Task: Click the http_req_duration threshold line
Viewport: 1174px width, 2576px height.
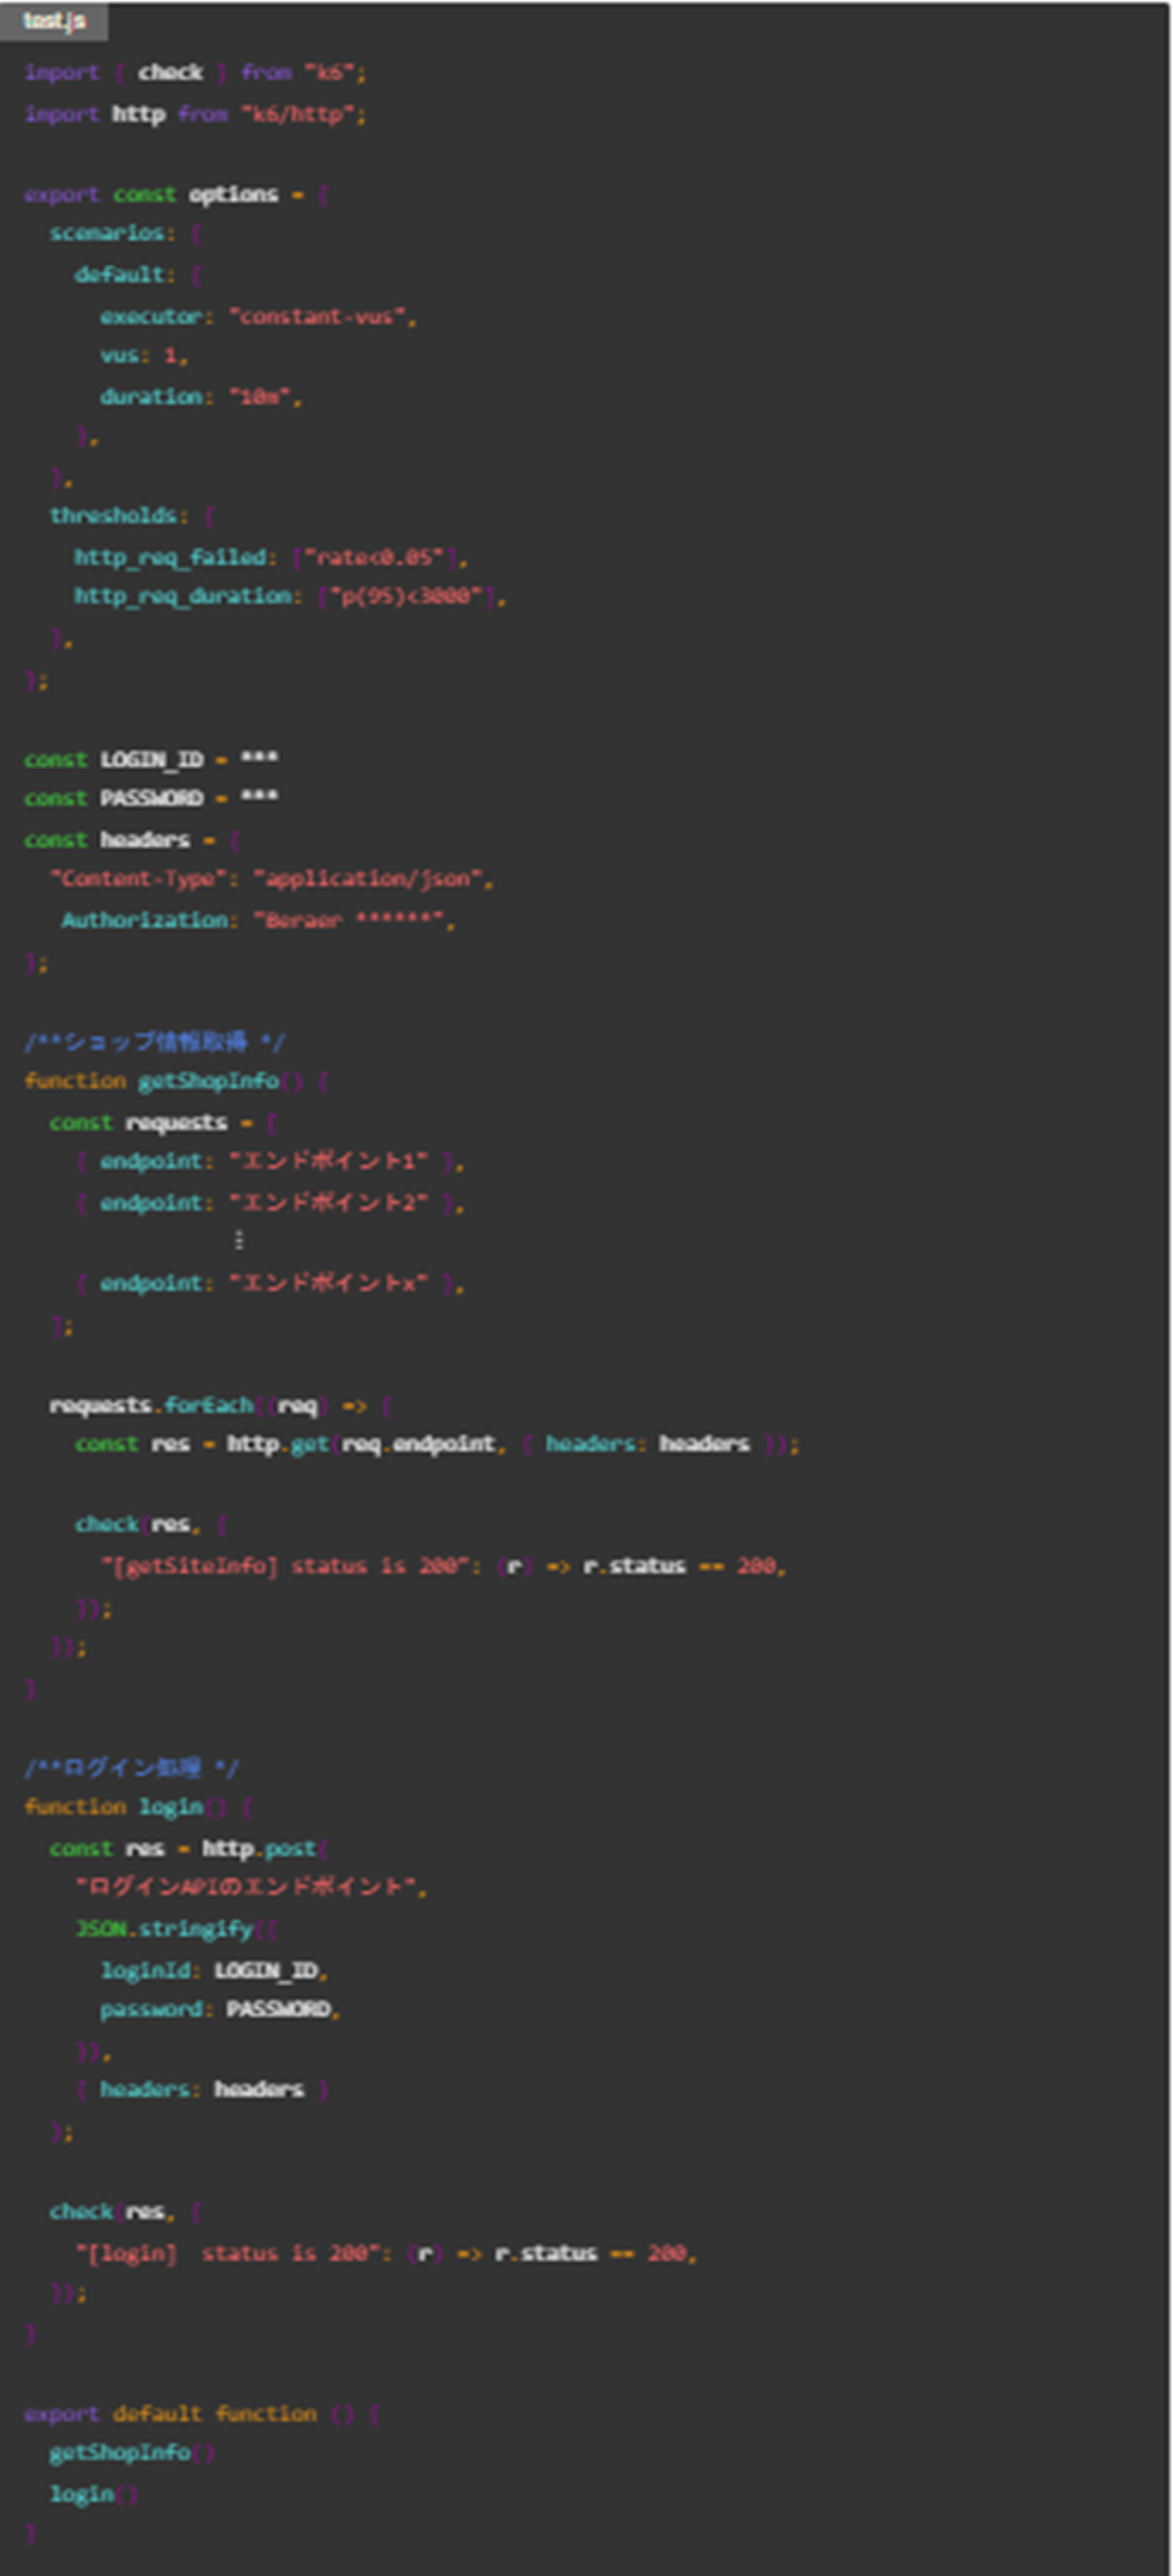Action: (291, 597)
